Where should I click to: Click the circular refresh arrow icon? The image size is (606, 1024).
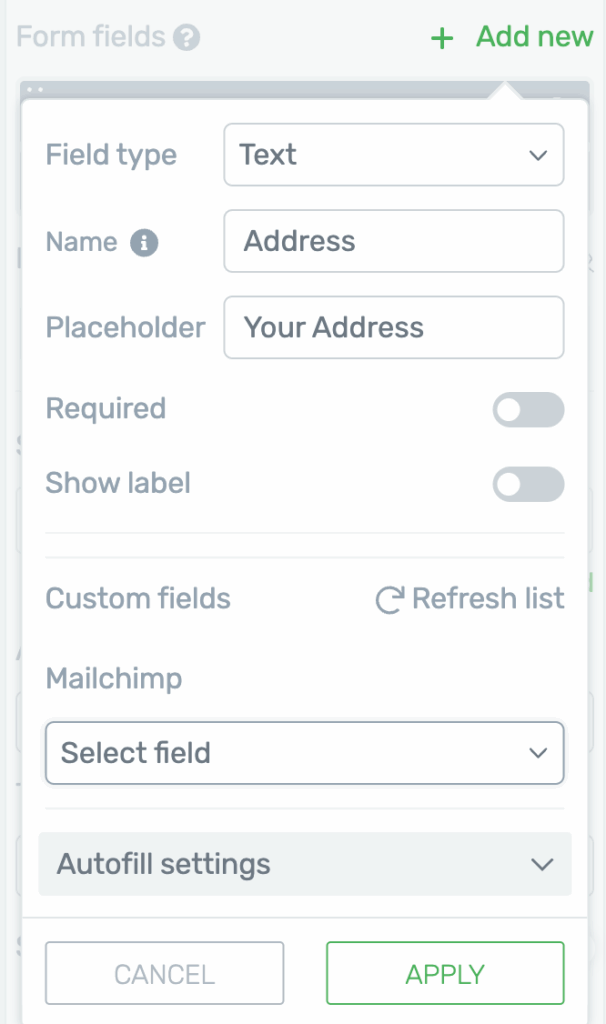(389, 600)
